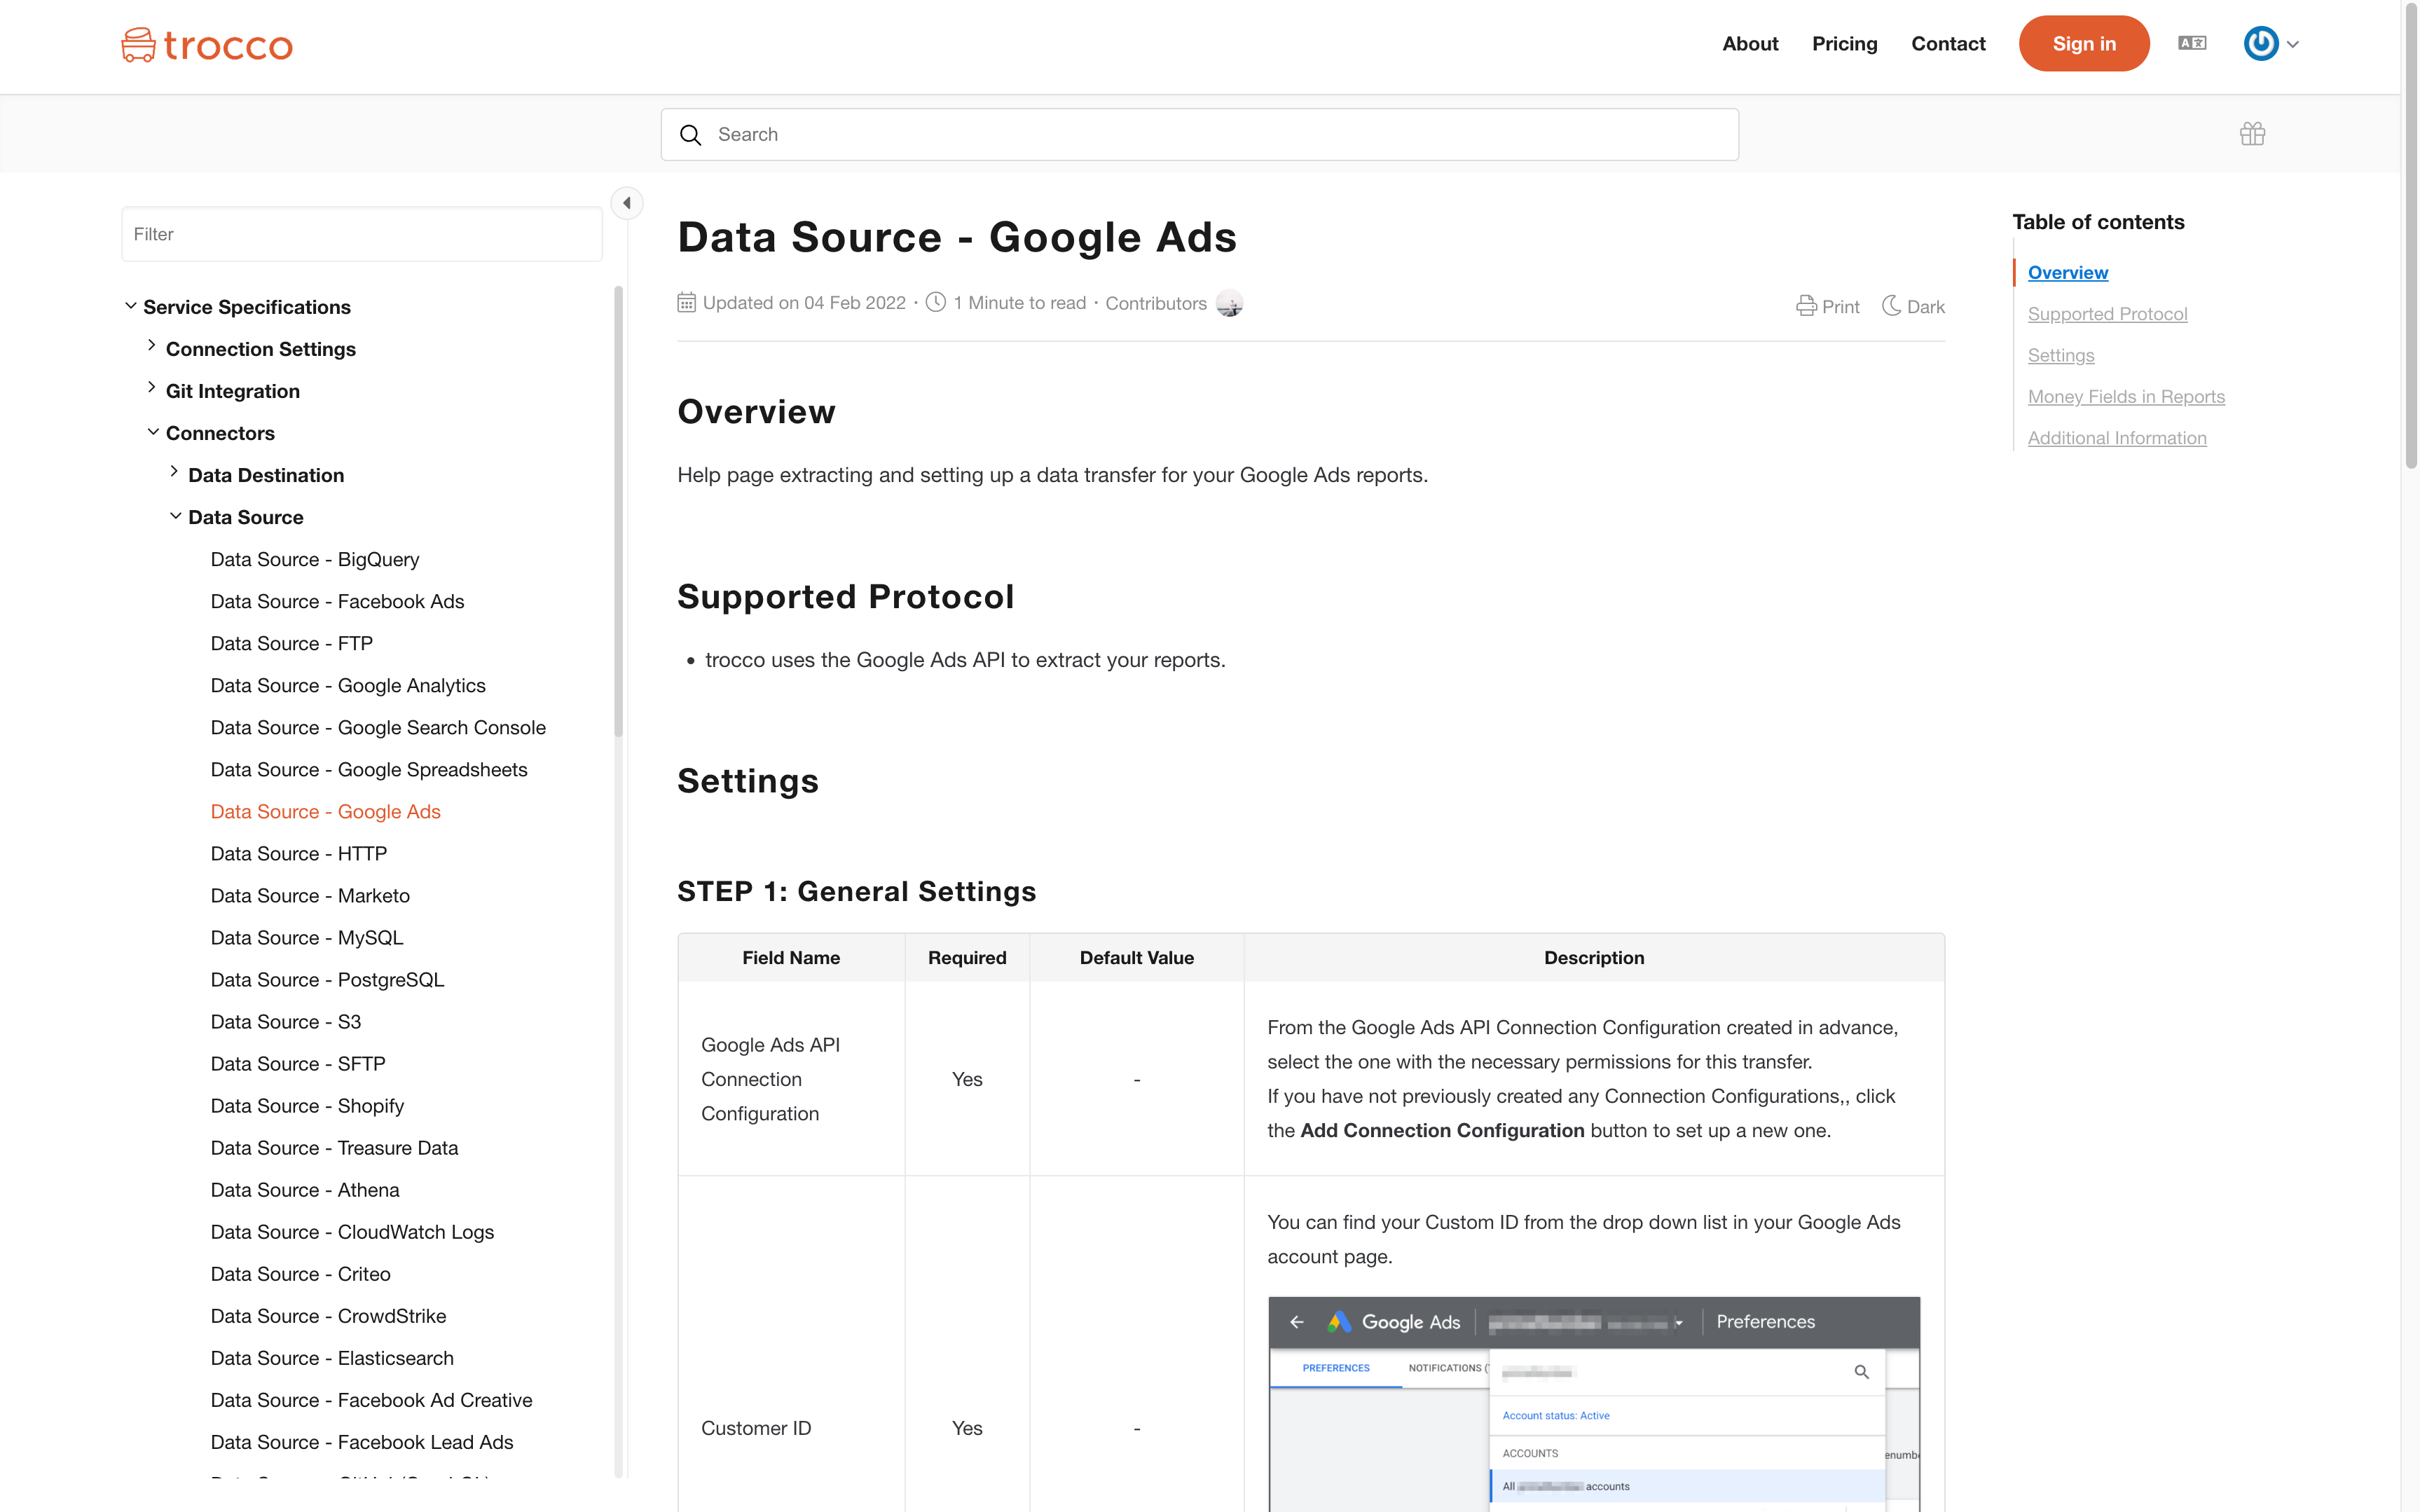Click the Sign in button
The height and width of the screenshot is (1512, 2420).
point(2083,44)
